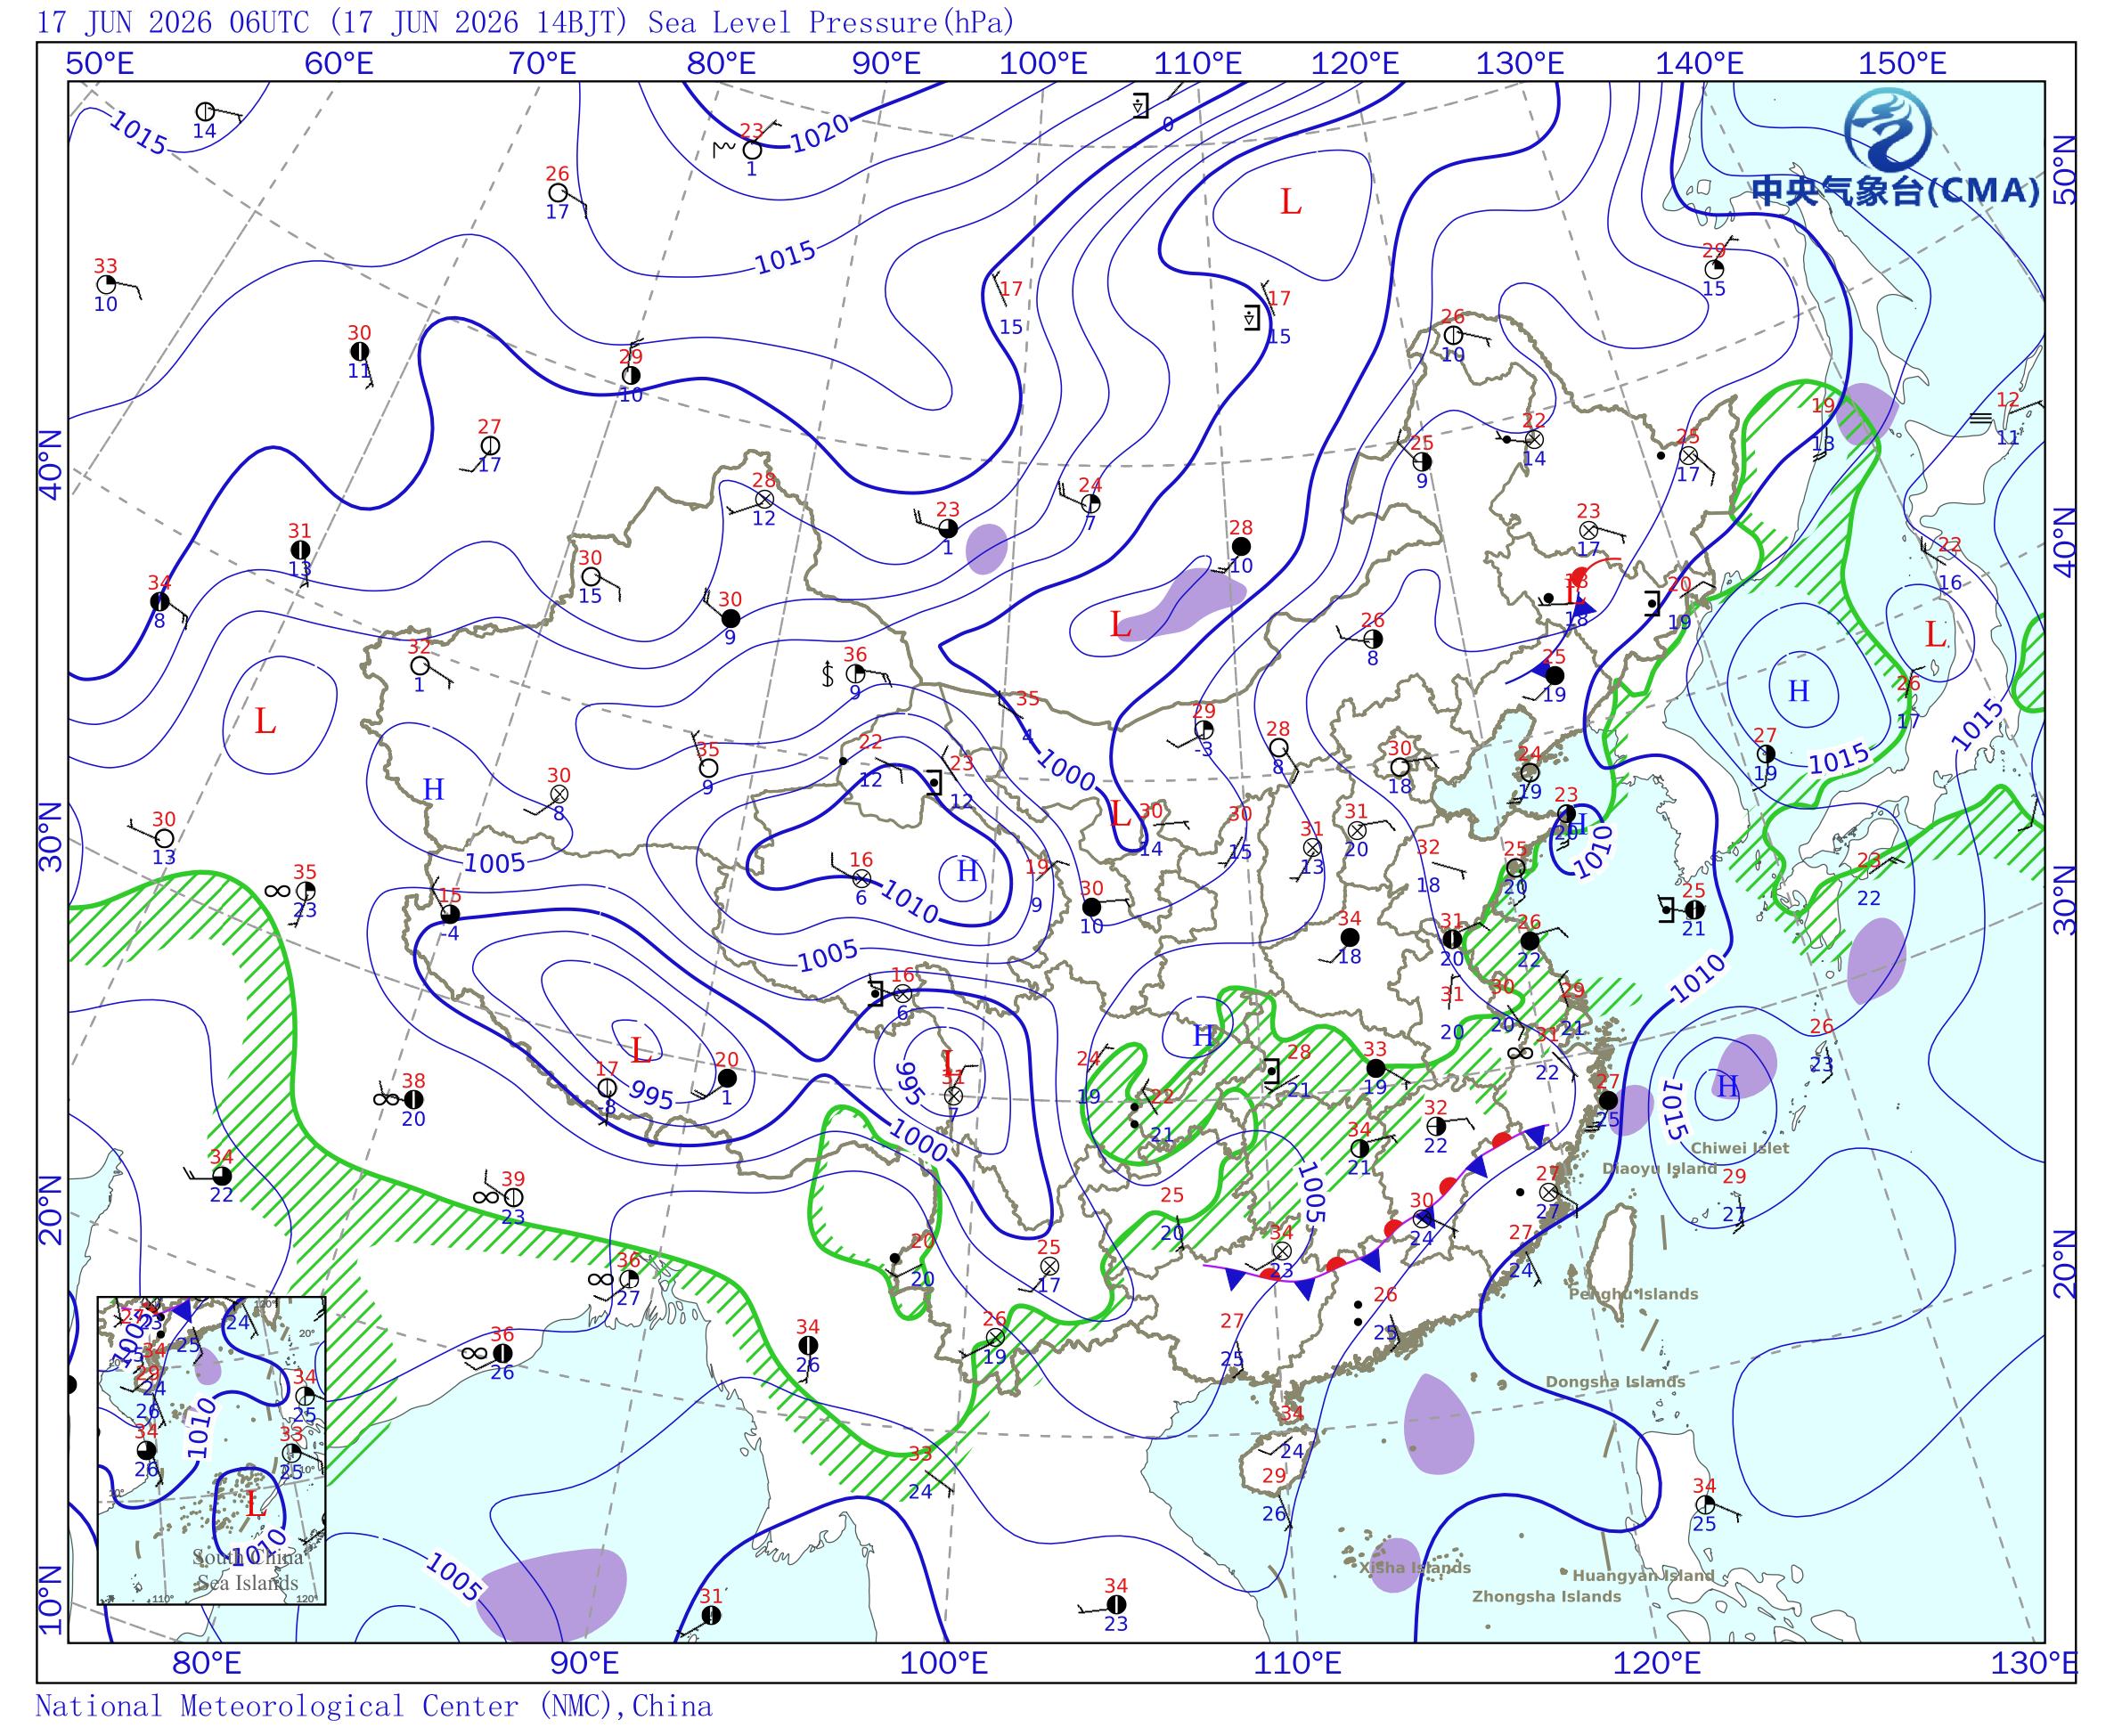This screenshot has height=1736, width=2114.
Task: Click the blue H inside the 1015 isobar over Japan Sea
Action: click(1798, 691)
